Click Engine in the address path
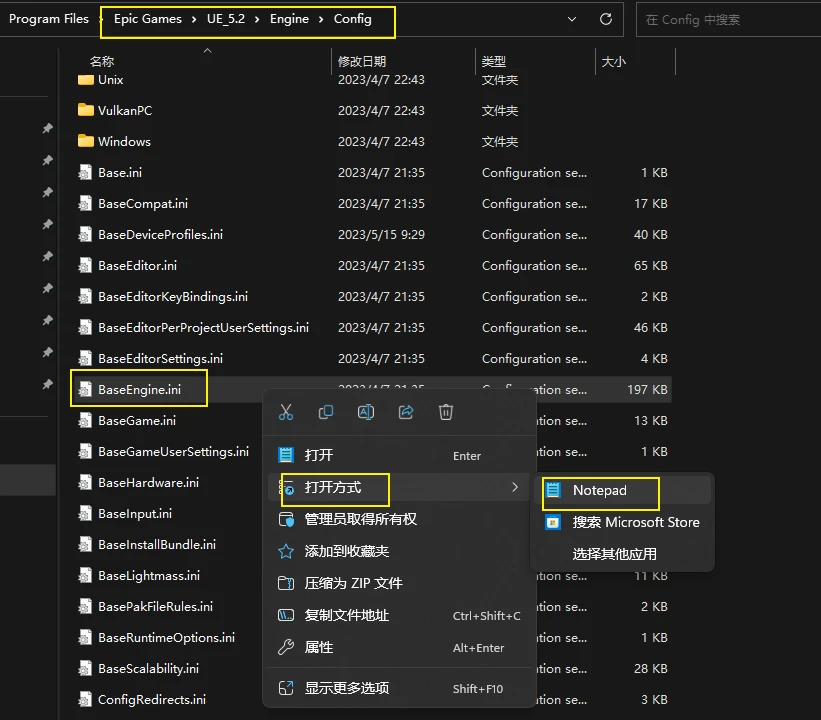This screenshot has width=821, height=720. 289,19
